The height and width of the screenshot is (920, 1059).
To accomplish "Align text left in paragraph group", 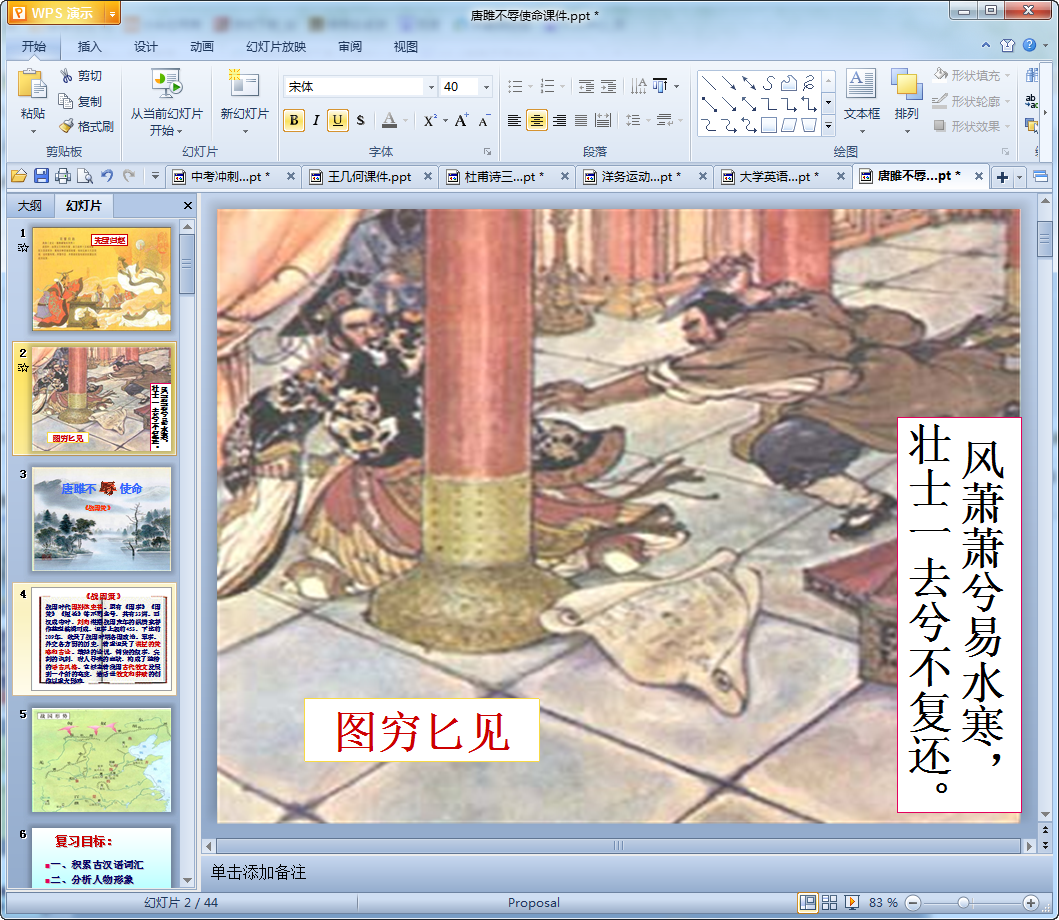I will [514, 120].
